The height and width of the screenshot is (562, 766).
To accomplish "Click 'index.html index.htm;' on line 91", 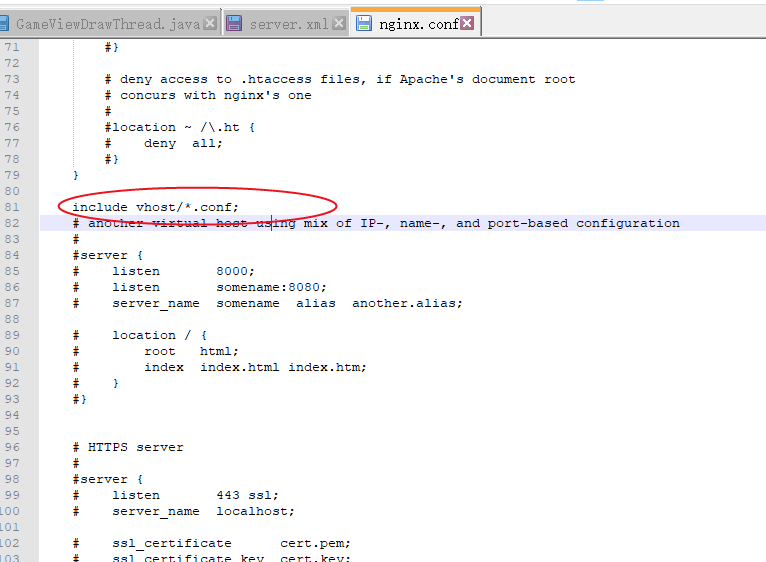I will coord(283,367).
